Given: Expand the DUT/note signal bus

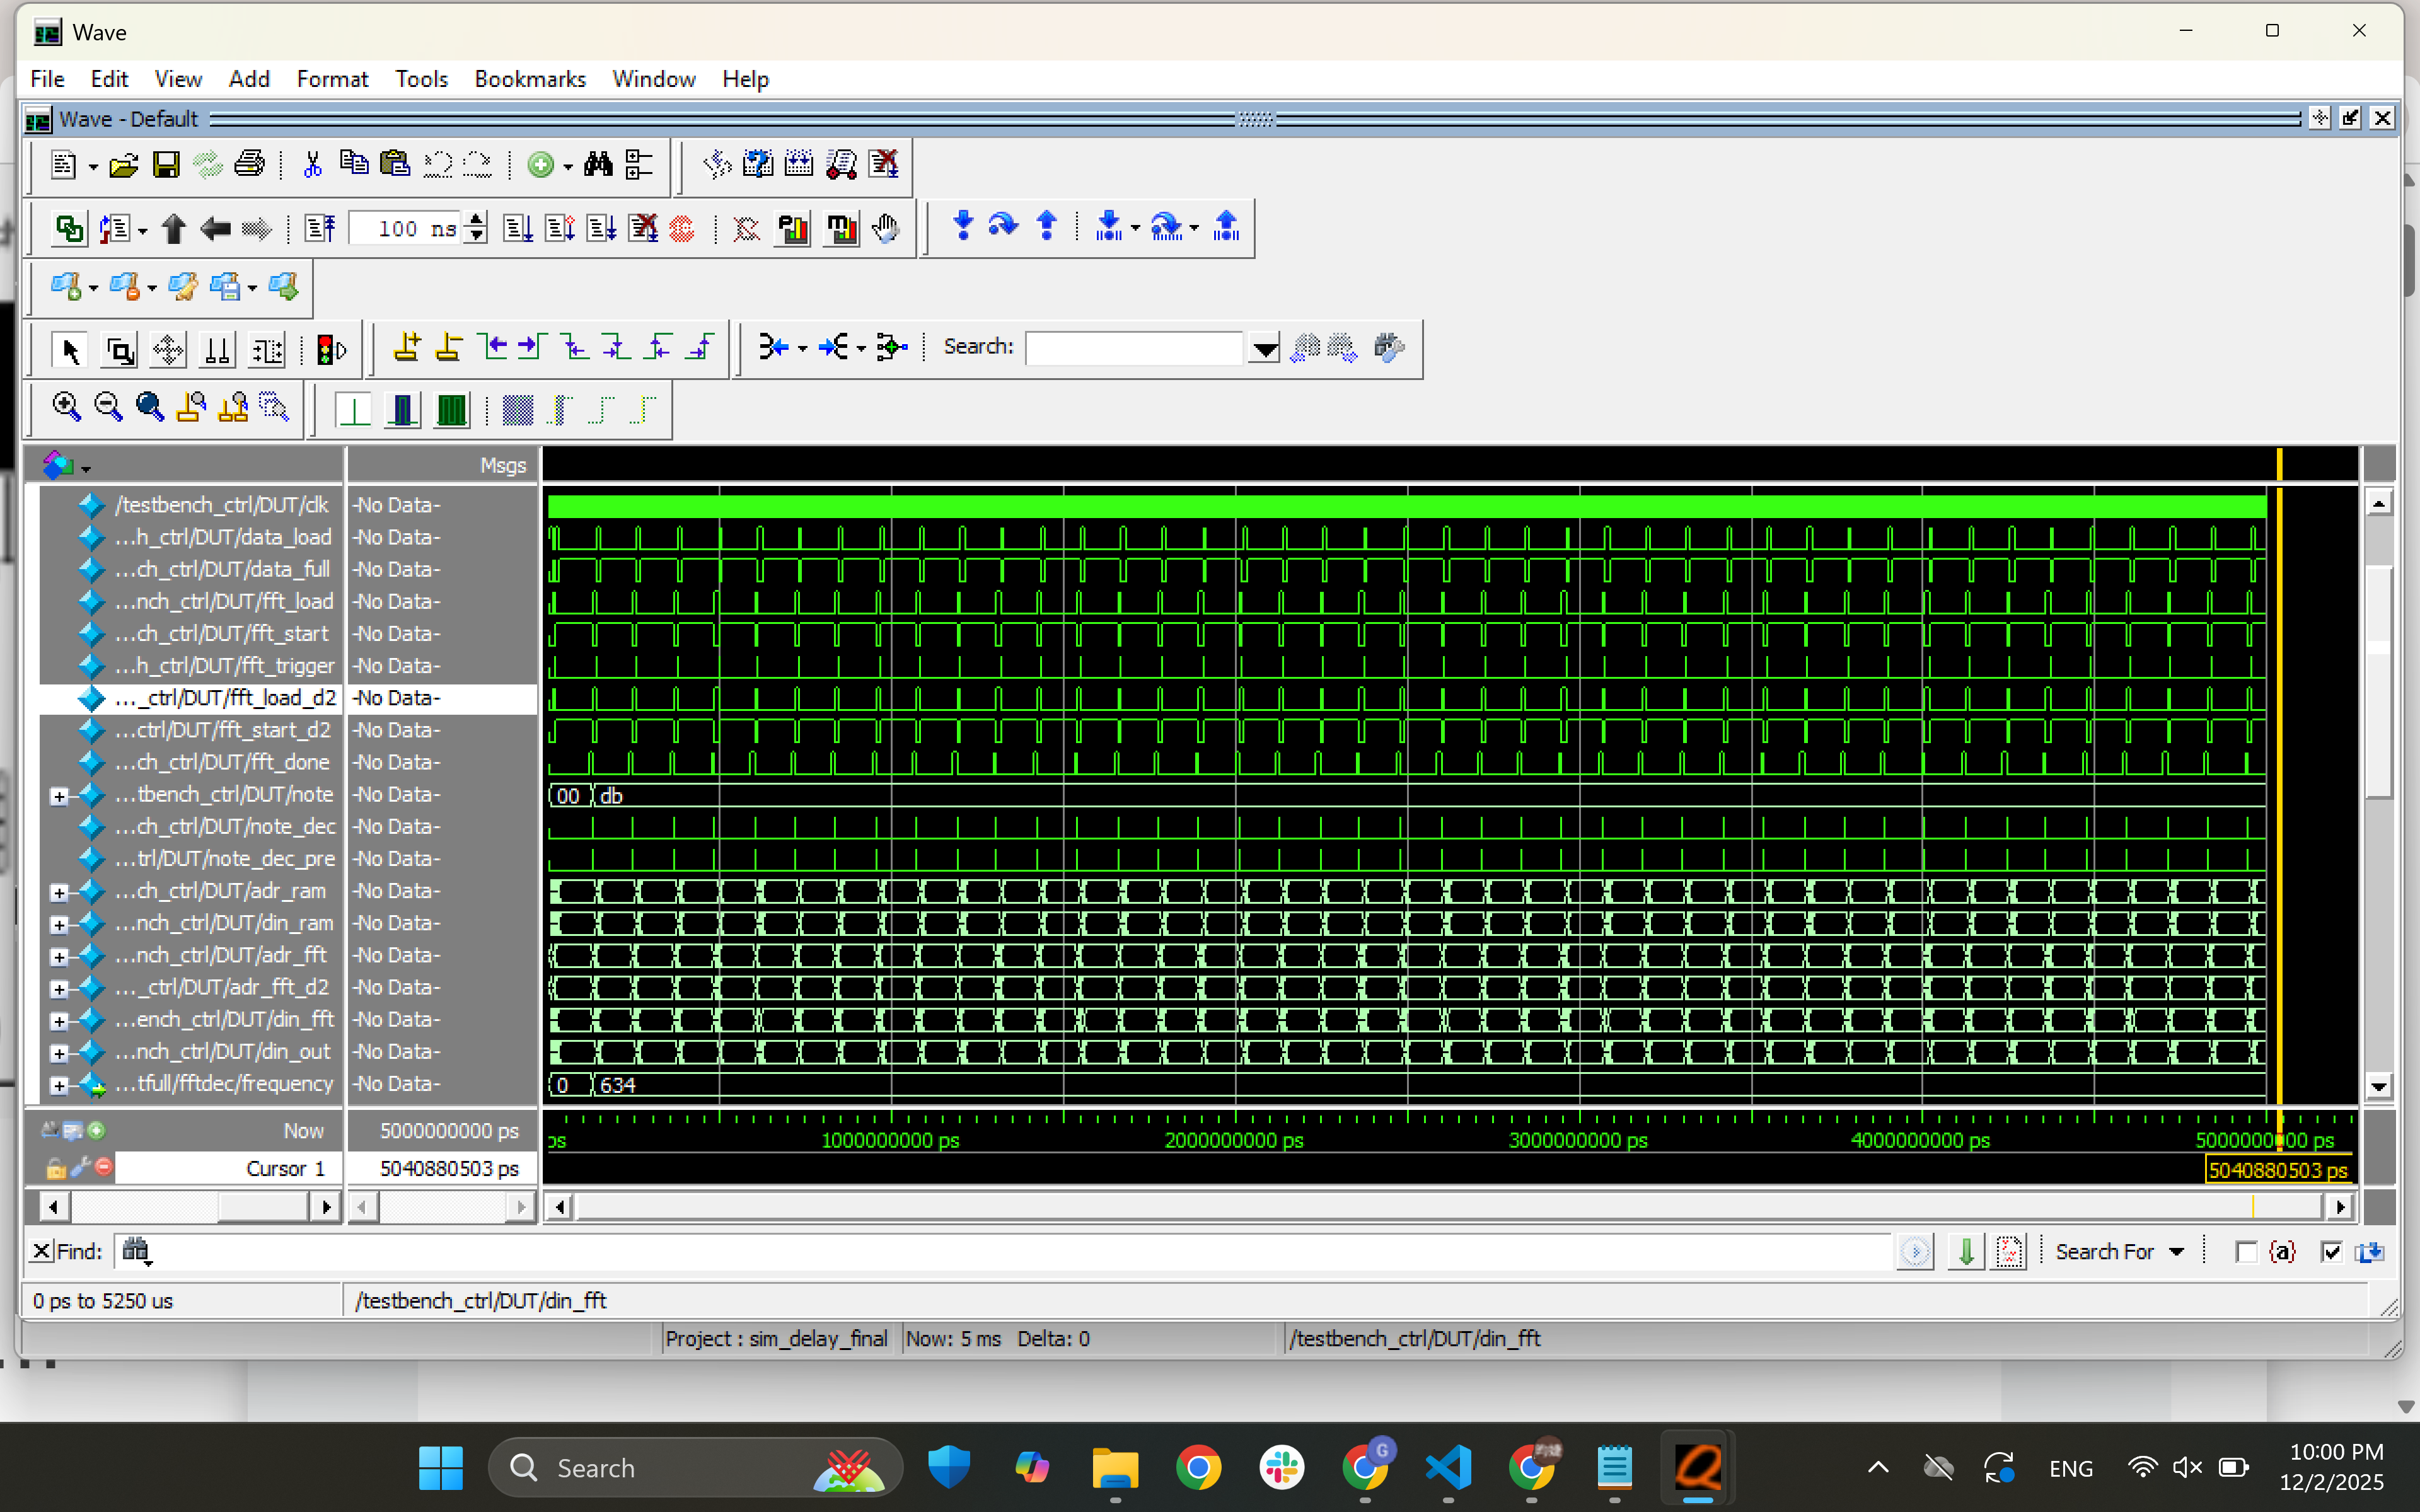Looking at the screenshot, I should [59, 796].
